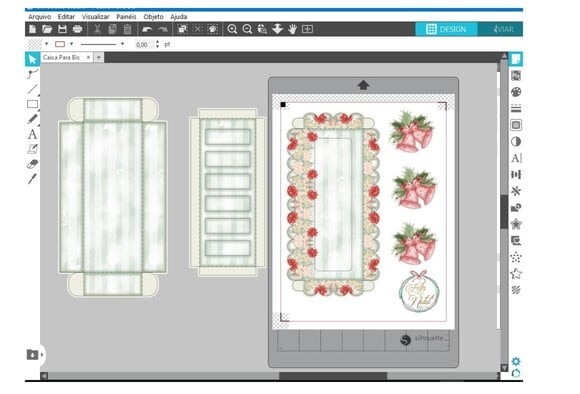Click the Select All icon

182,29
